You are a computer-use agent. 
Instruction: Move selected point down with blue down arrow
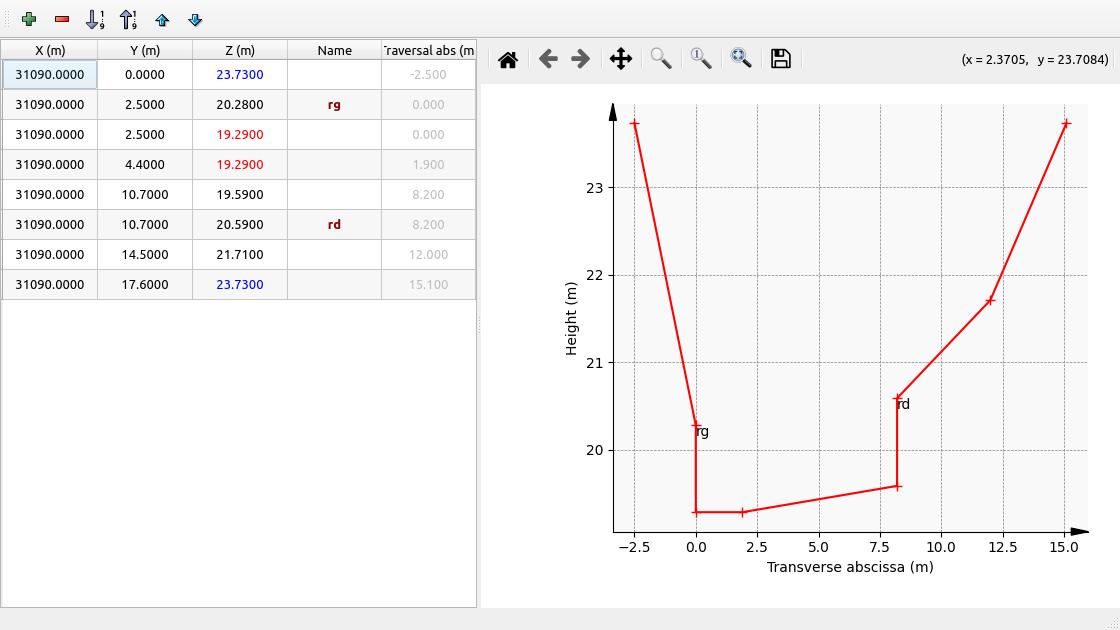tap(195, 19)
